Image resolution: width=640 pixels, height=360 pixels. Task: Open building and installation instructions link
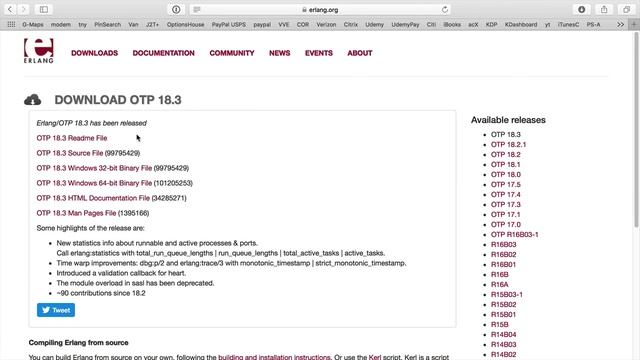click(274, 357)
